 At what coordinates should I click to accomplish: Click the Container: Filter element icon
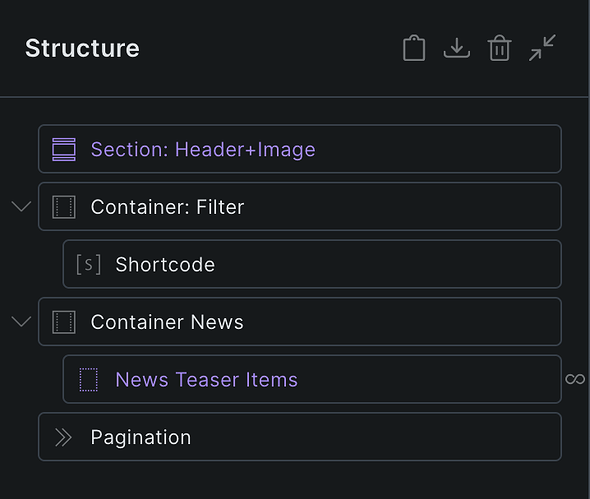[x=64, y=207]
